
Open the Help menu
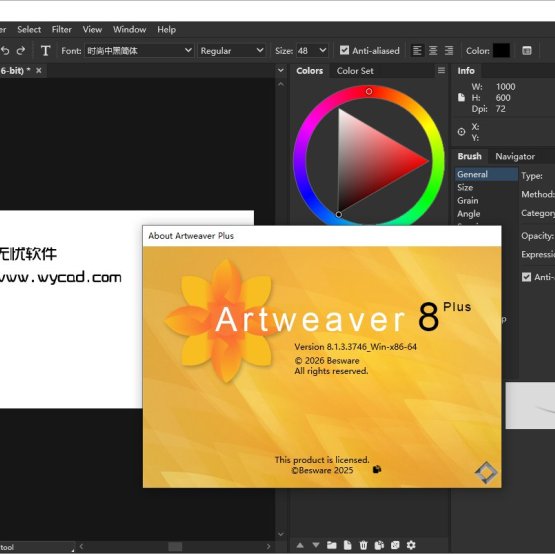[166, 30]
